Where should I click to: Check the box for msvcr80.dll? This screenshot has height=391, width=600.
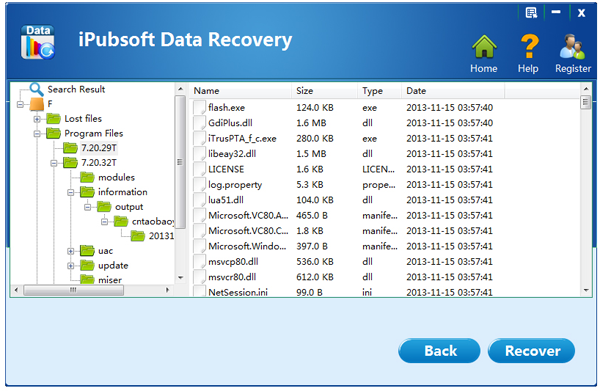[200, 277]
